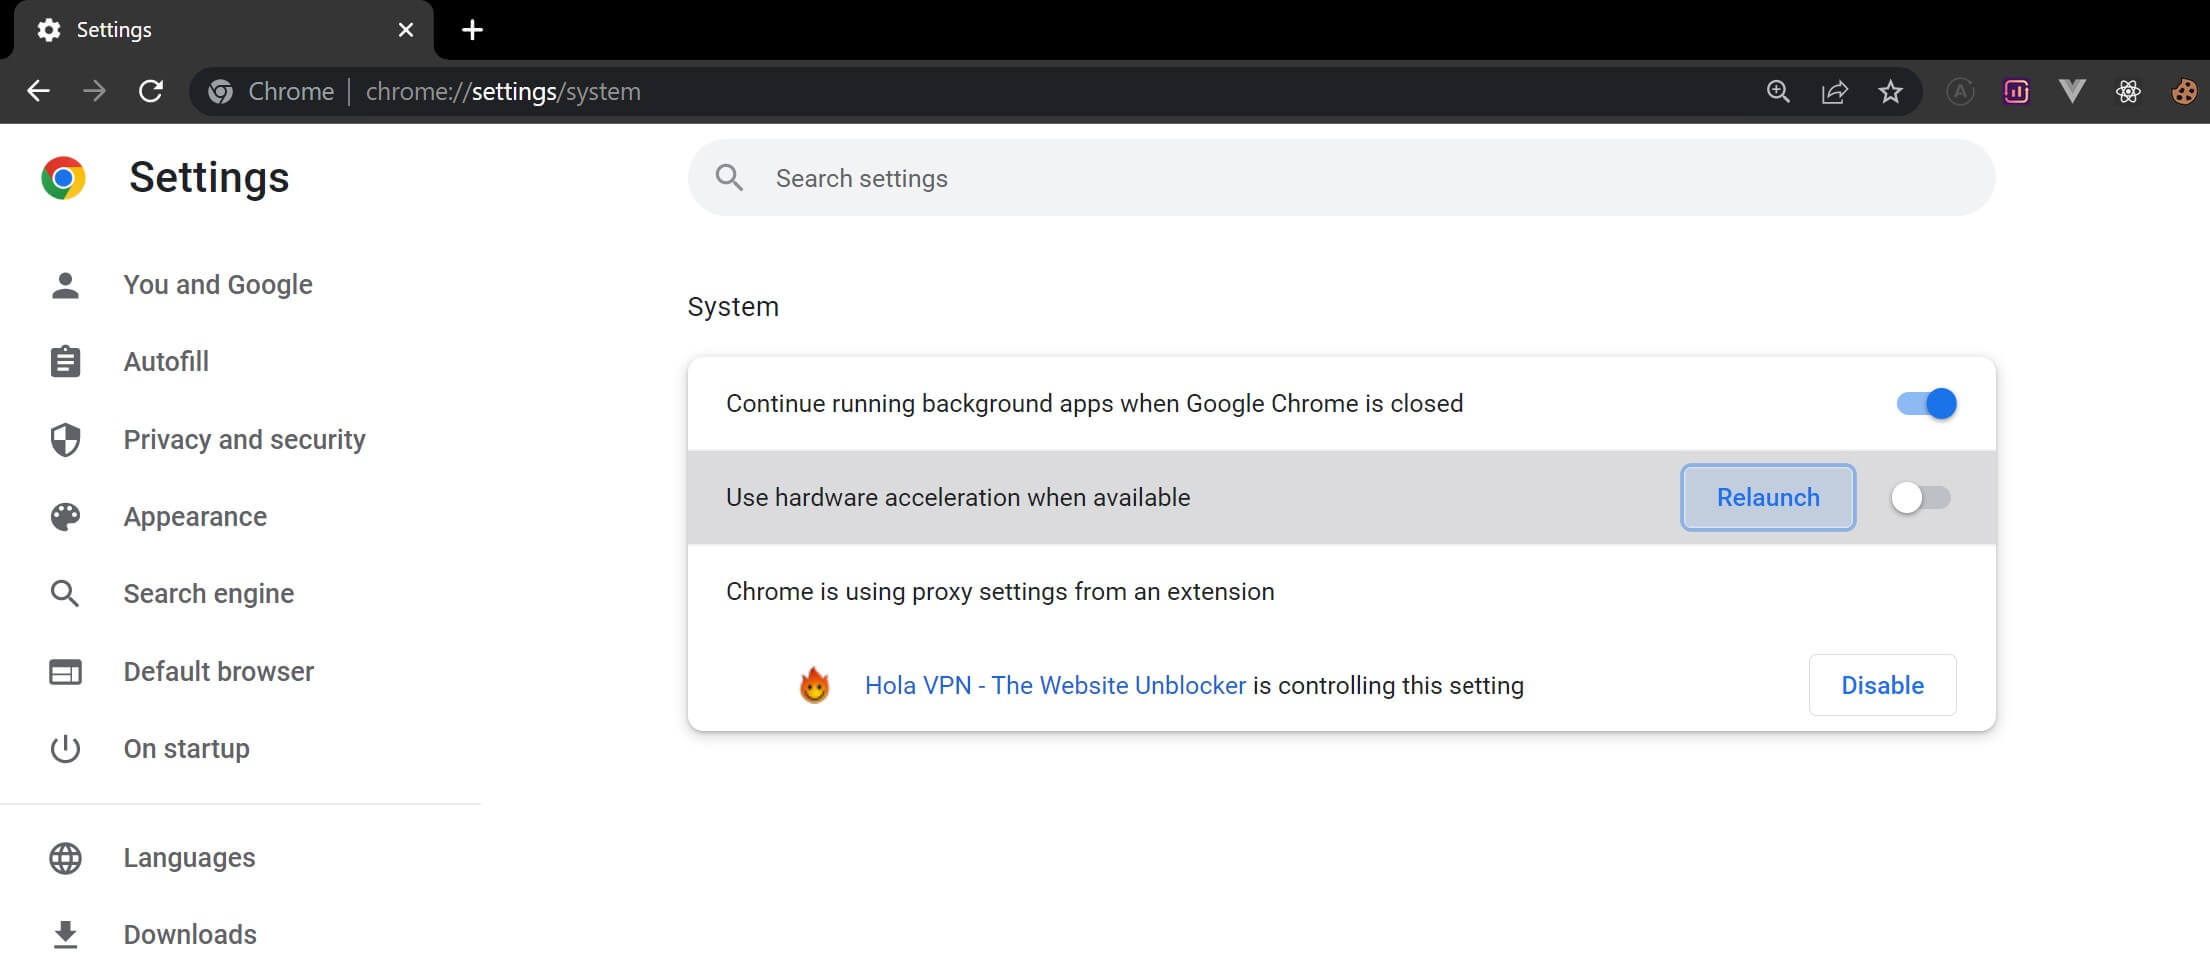Viewport: 2210px width, 960px height.
Task: Click the Hola VPN flame icon
Action: pyautogui.click(x=814, y=685)
